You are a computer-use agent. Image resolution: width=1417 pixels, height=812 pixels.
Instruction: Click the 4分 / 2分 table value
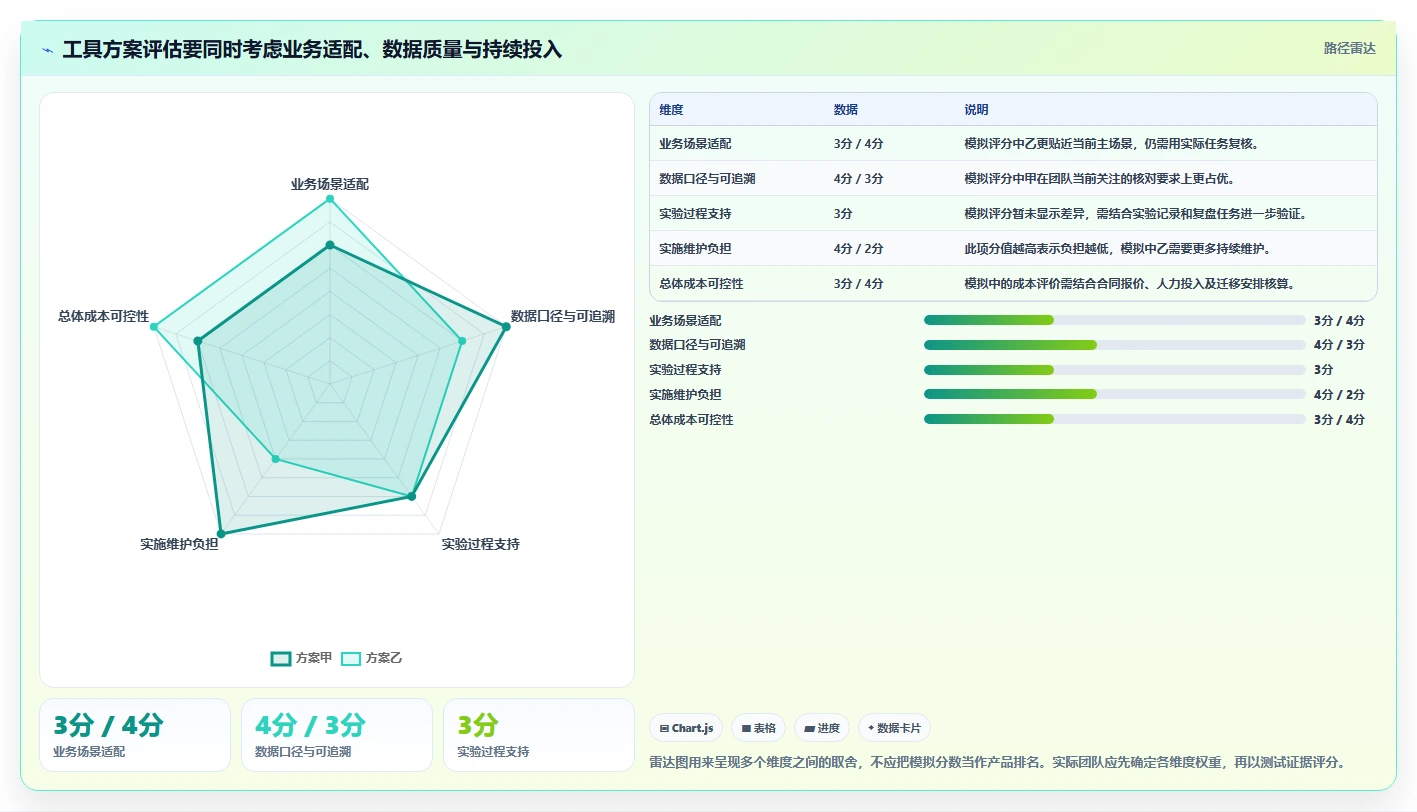coord(858,249)
